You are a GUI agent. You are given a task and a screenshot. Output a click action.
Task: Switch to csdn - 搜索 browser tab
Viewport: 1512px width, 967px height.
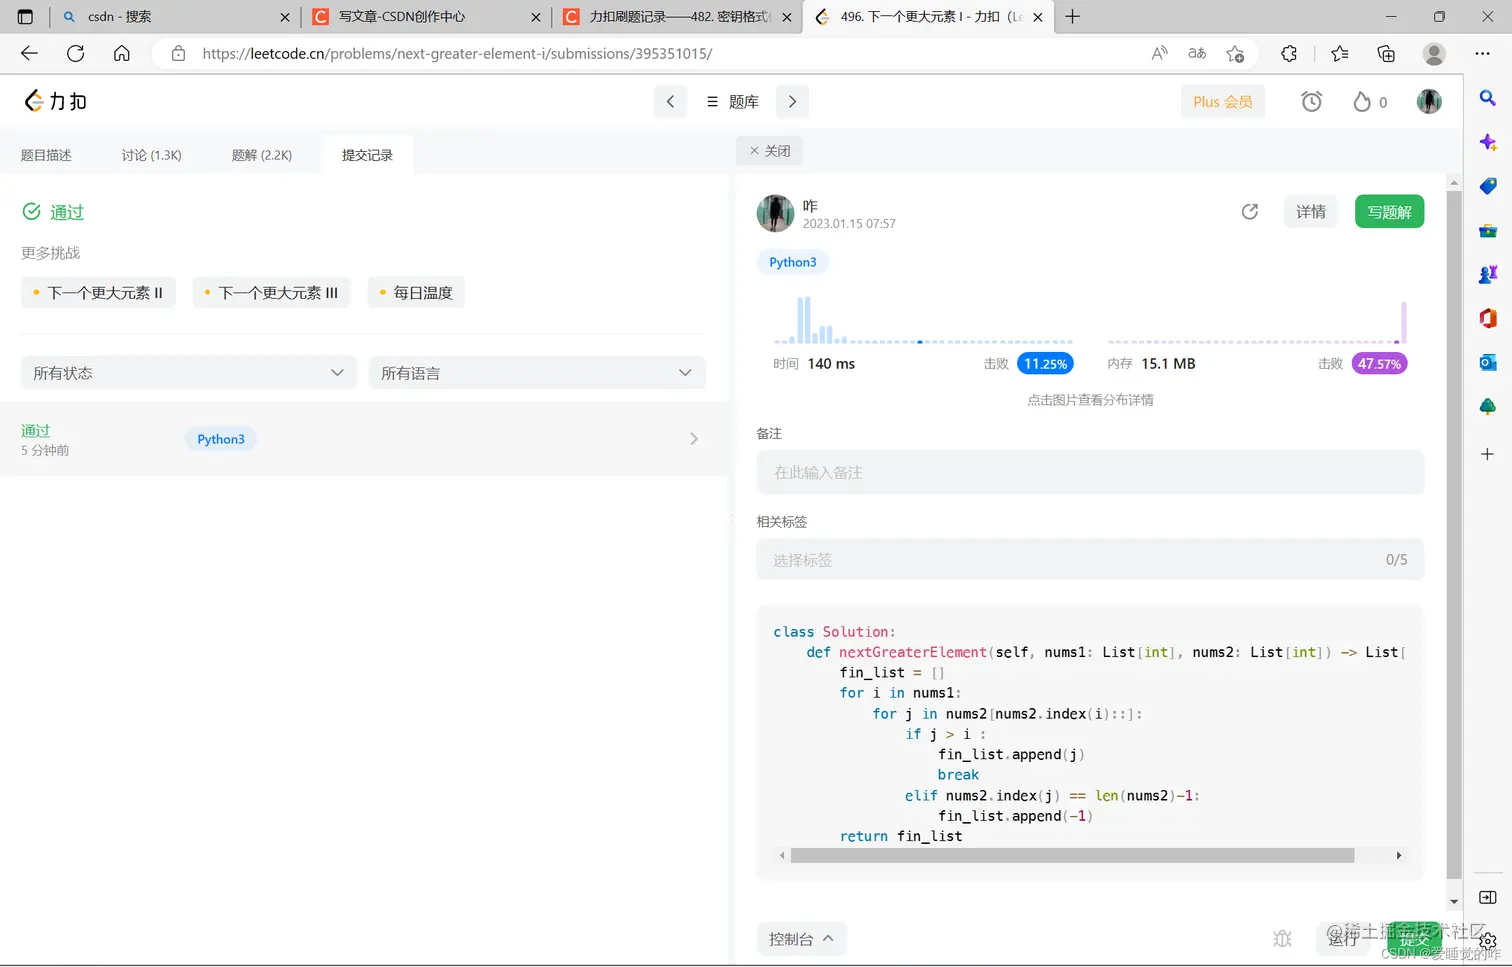175,17
